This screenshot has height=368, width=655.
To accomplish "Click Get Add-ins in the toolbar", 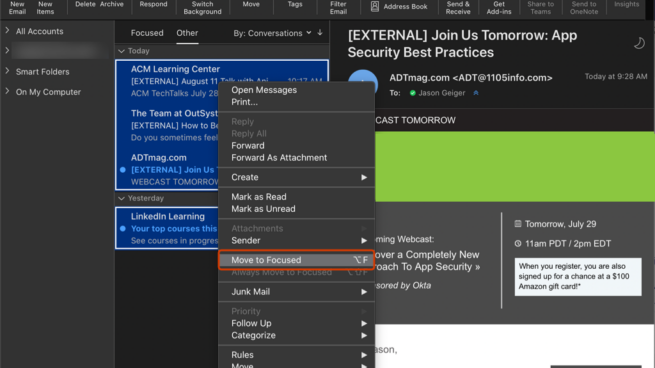I will [499, 8].
